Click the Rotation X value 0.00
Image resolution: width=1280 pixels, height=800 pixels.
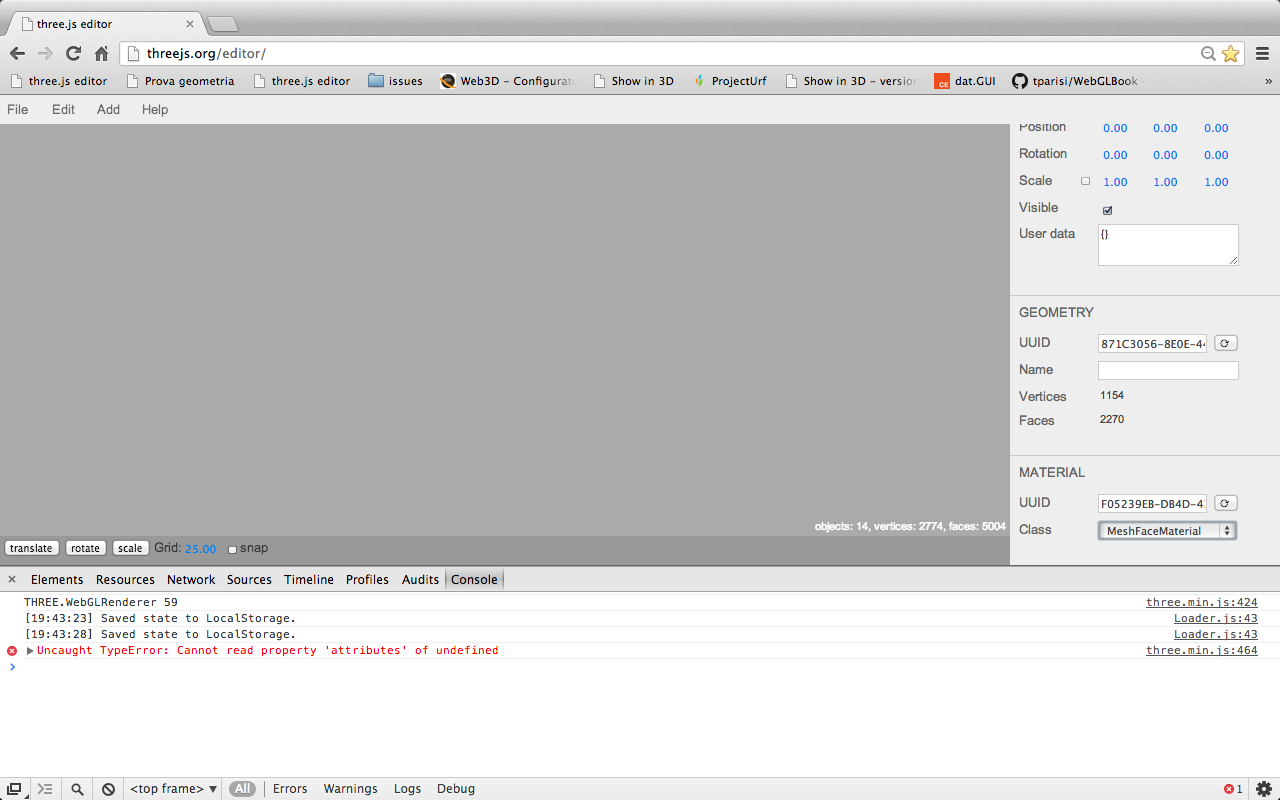1115,155
